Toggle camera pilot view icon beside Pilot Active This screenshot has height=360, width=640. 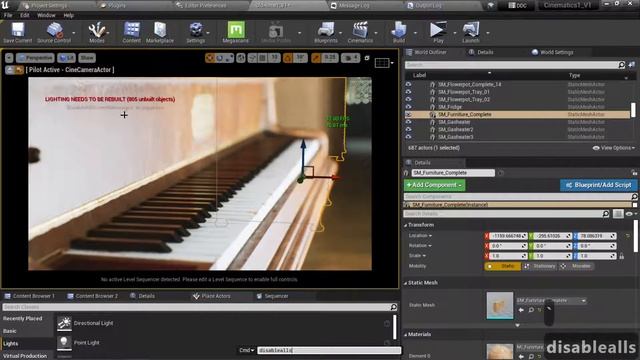(x=19, y=70)
